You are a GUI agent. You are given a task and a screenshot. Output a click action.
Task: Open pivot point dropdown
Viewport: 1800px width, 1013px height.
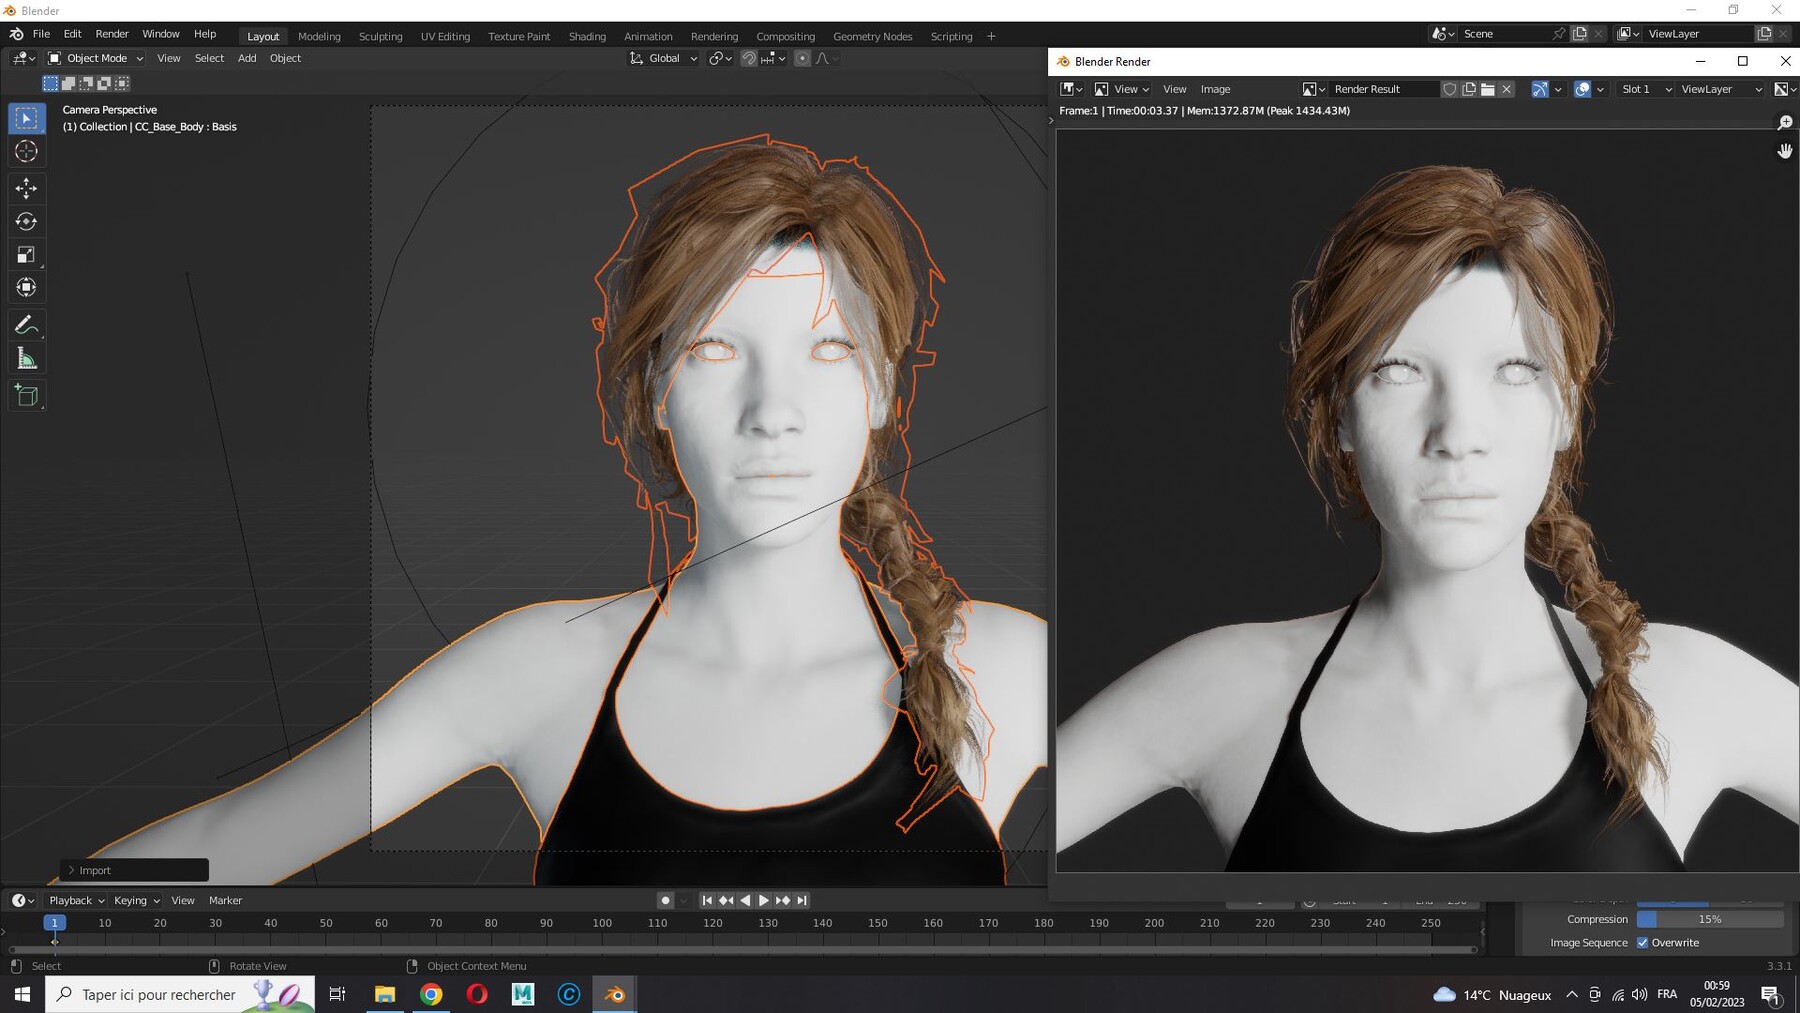point(720,58)
